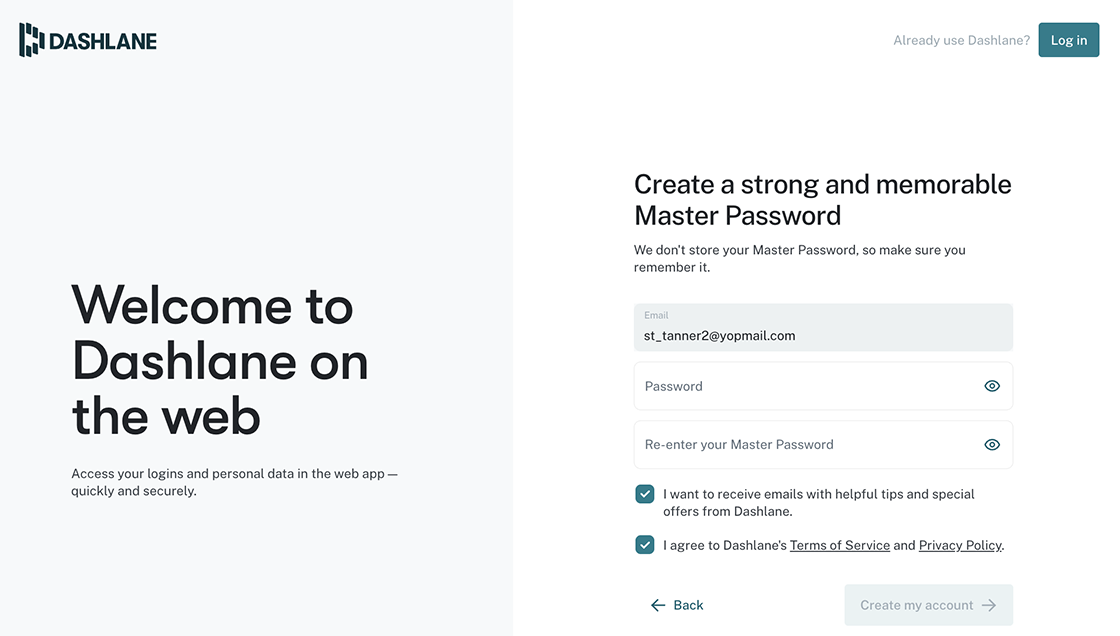Click the arrow on Create my account
Image resolution: width=1120 pixels, height=636 pixels.
989,605
